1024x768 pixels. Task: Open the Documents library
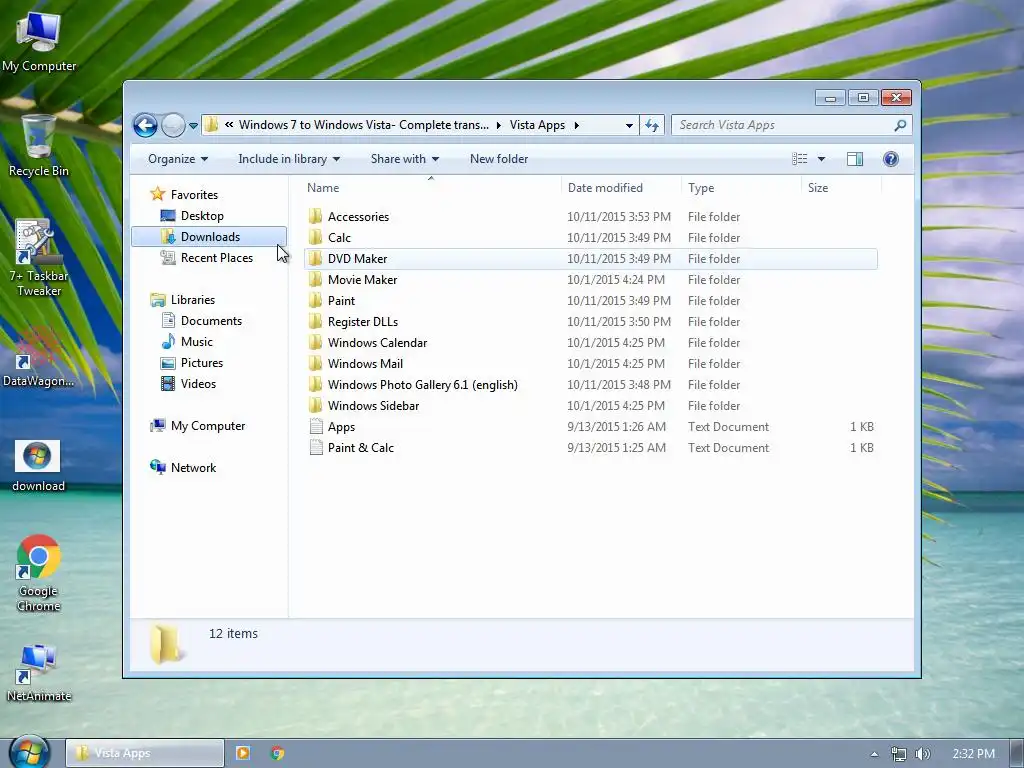click(211, 321)
